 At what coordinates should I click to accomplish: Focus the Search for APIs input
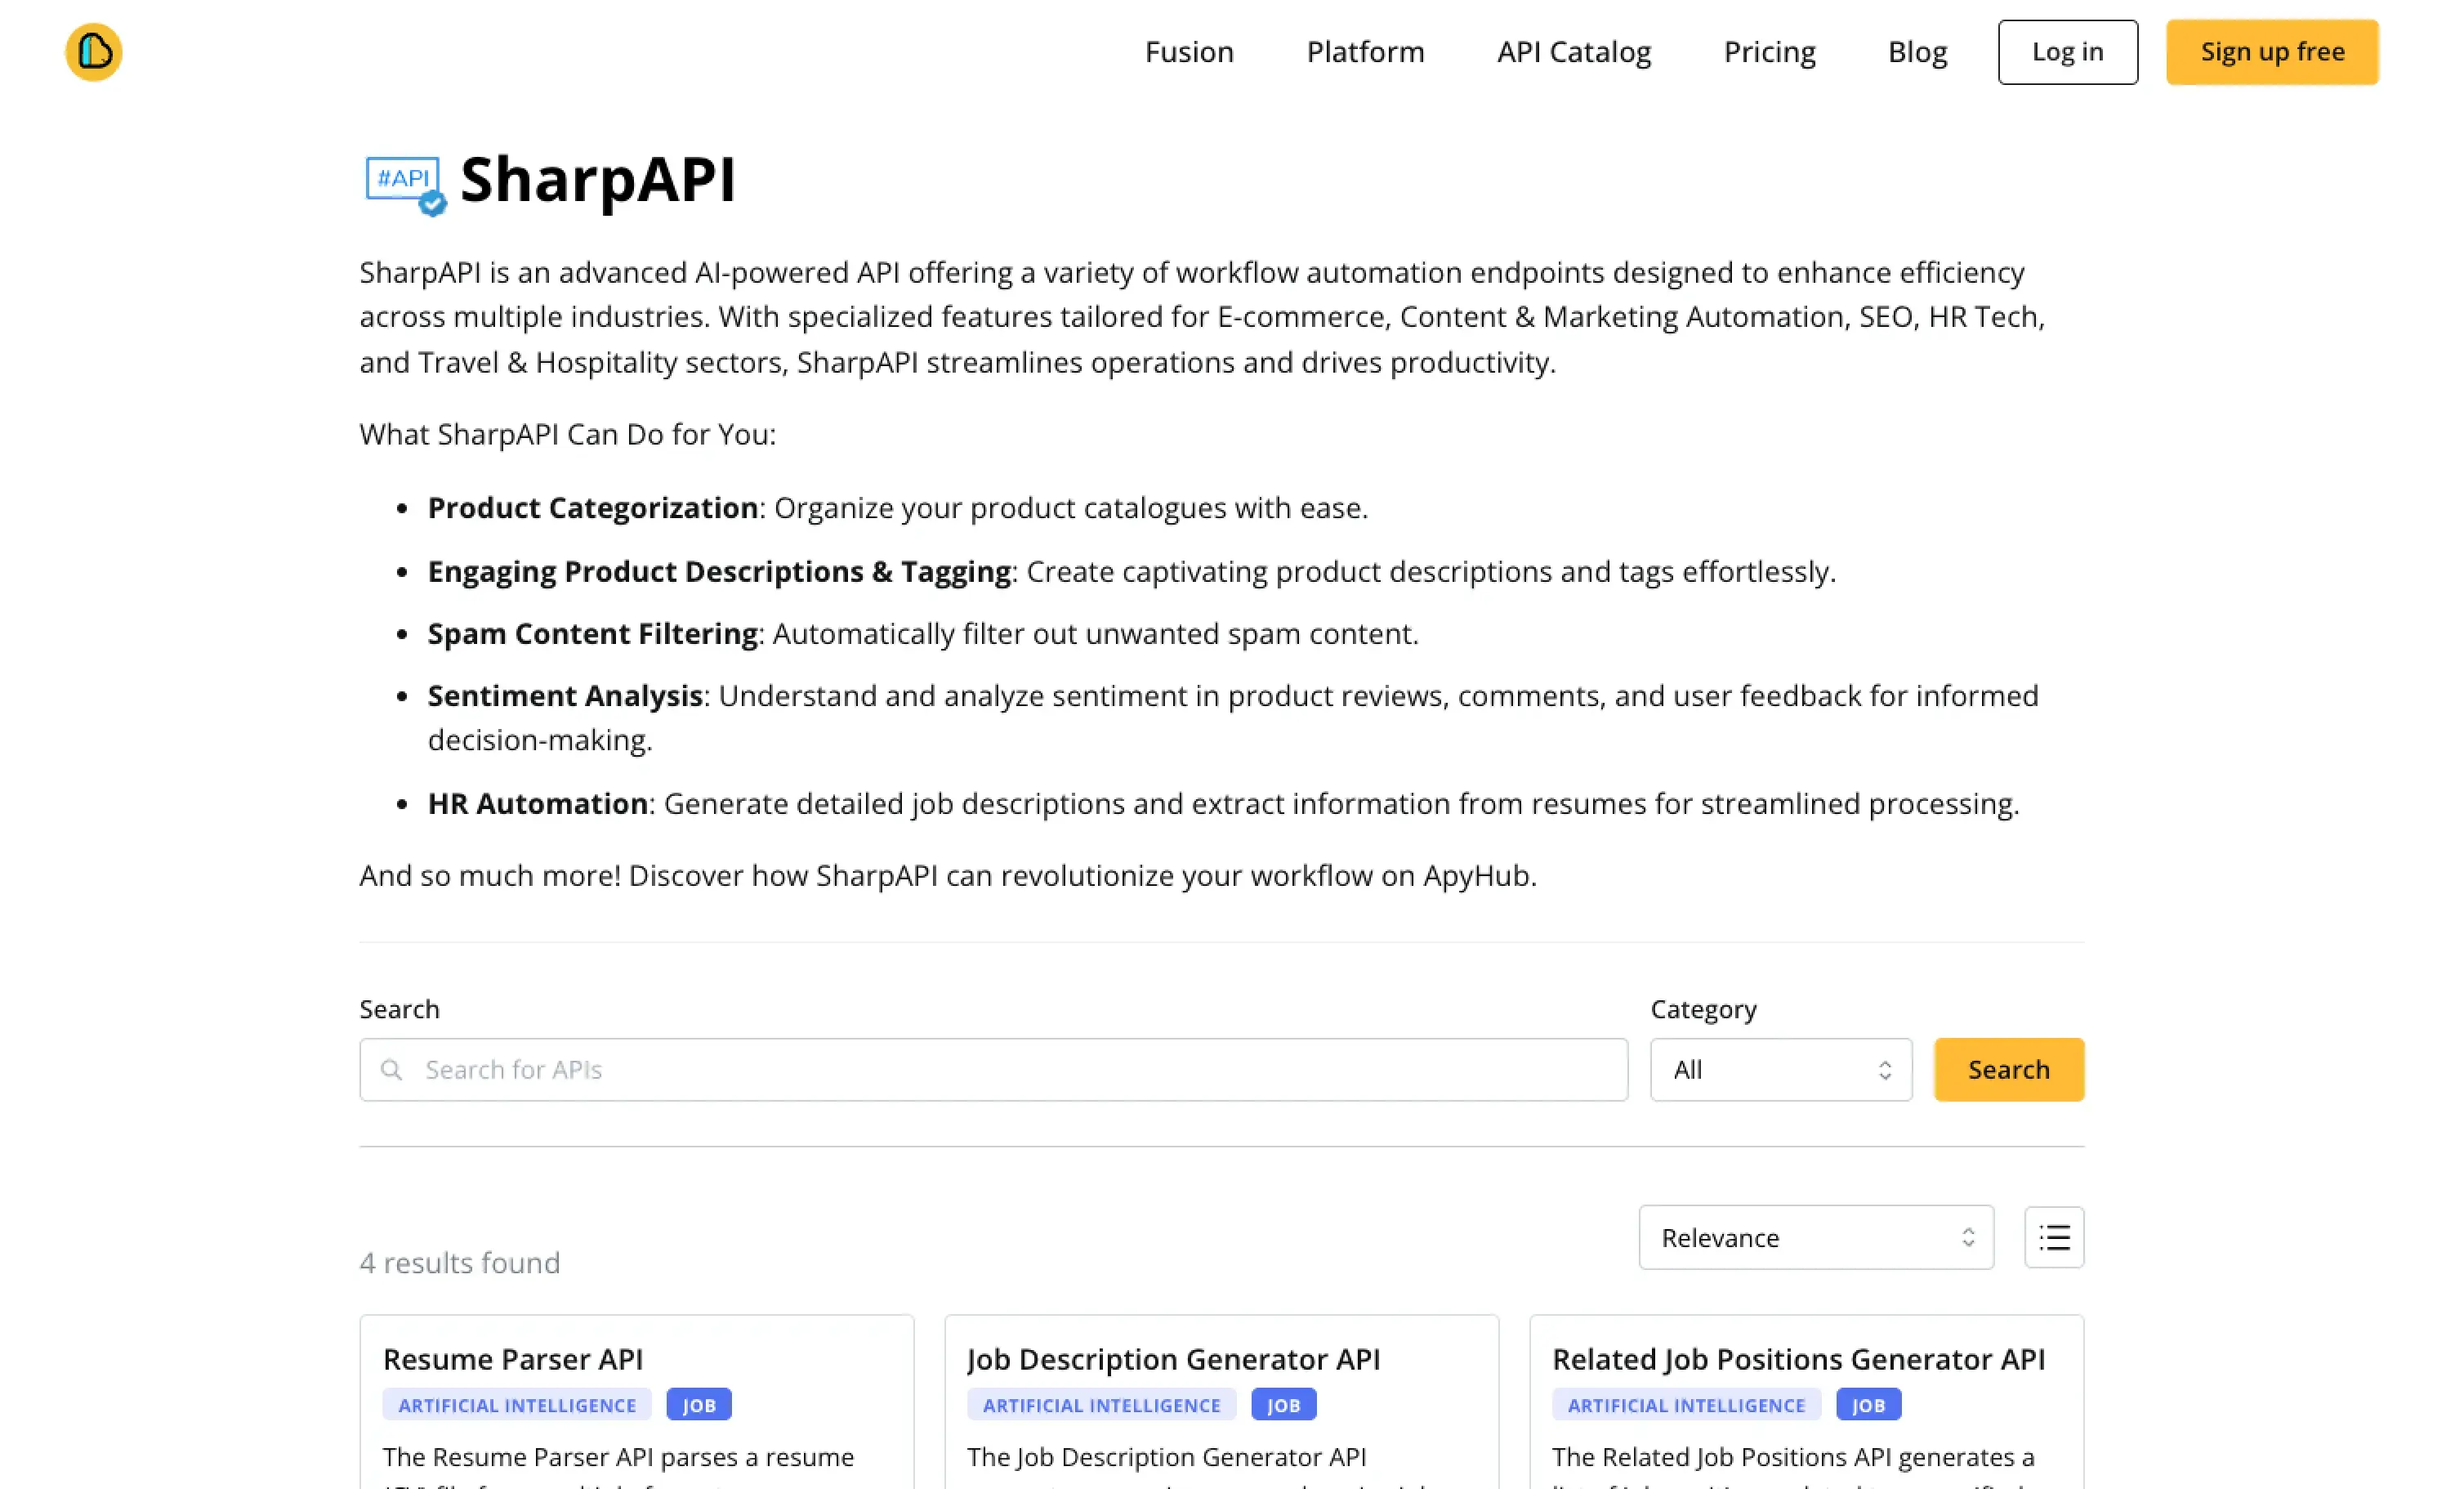(993, 1070)
